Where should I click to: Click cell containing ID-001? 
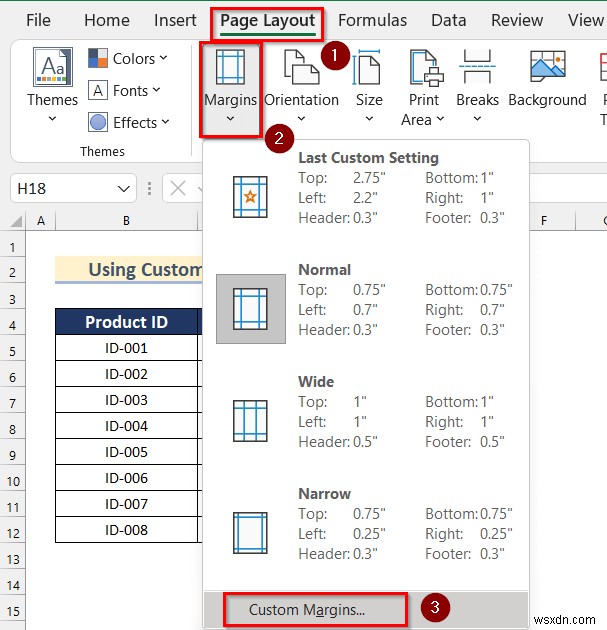click(x=126, y=348)
